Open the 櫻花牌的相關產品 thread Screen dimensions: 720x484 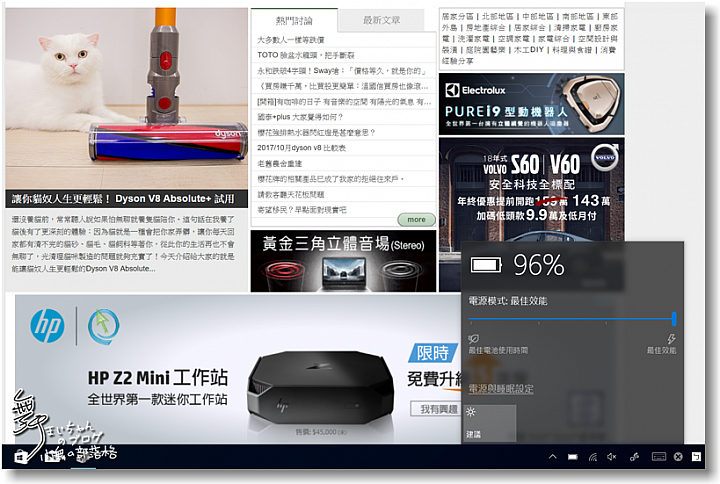pyautogui.click(x=331, y=179)
